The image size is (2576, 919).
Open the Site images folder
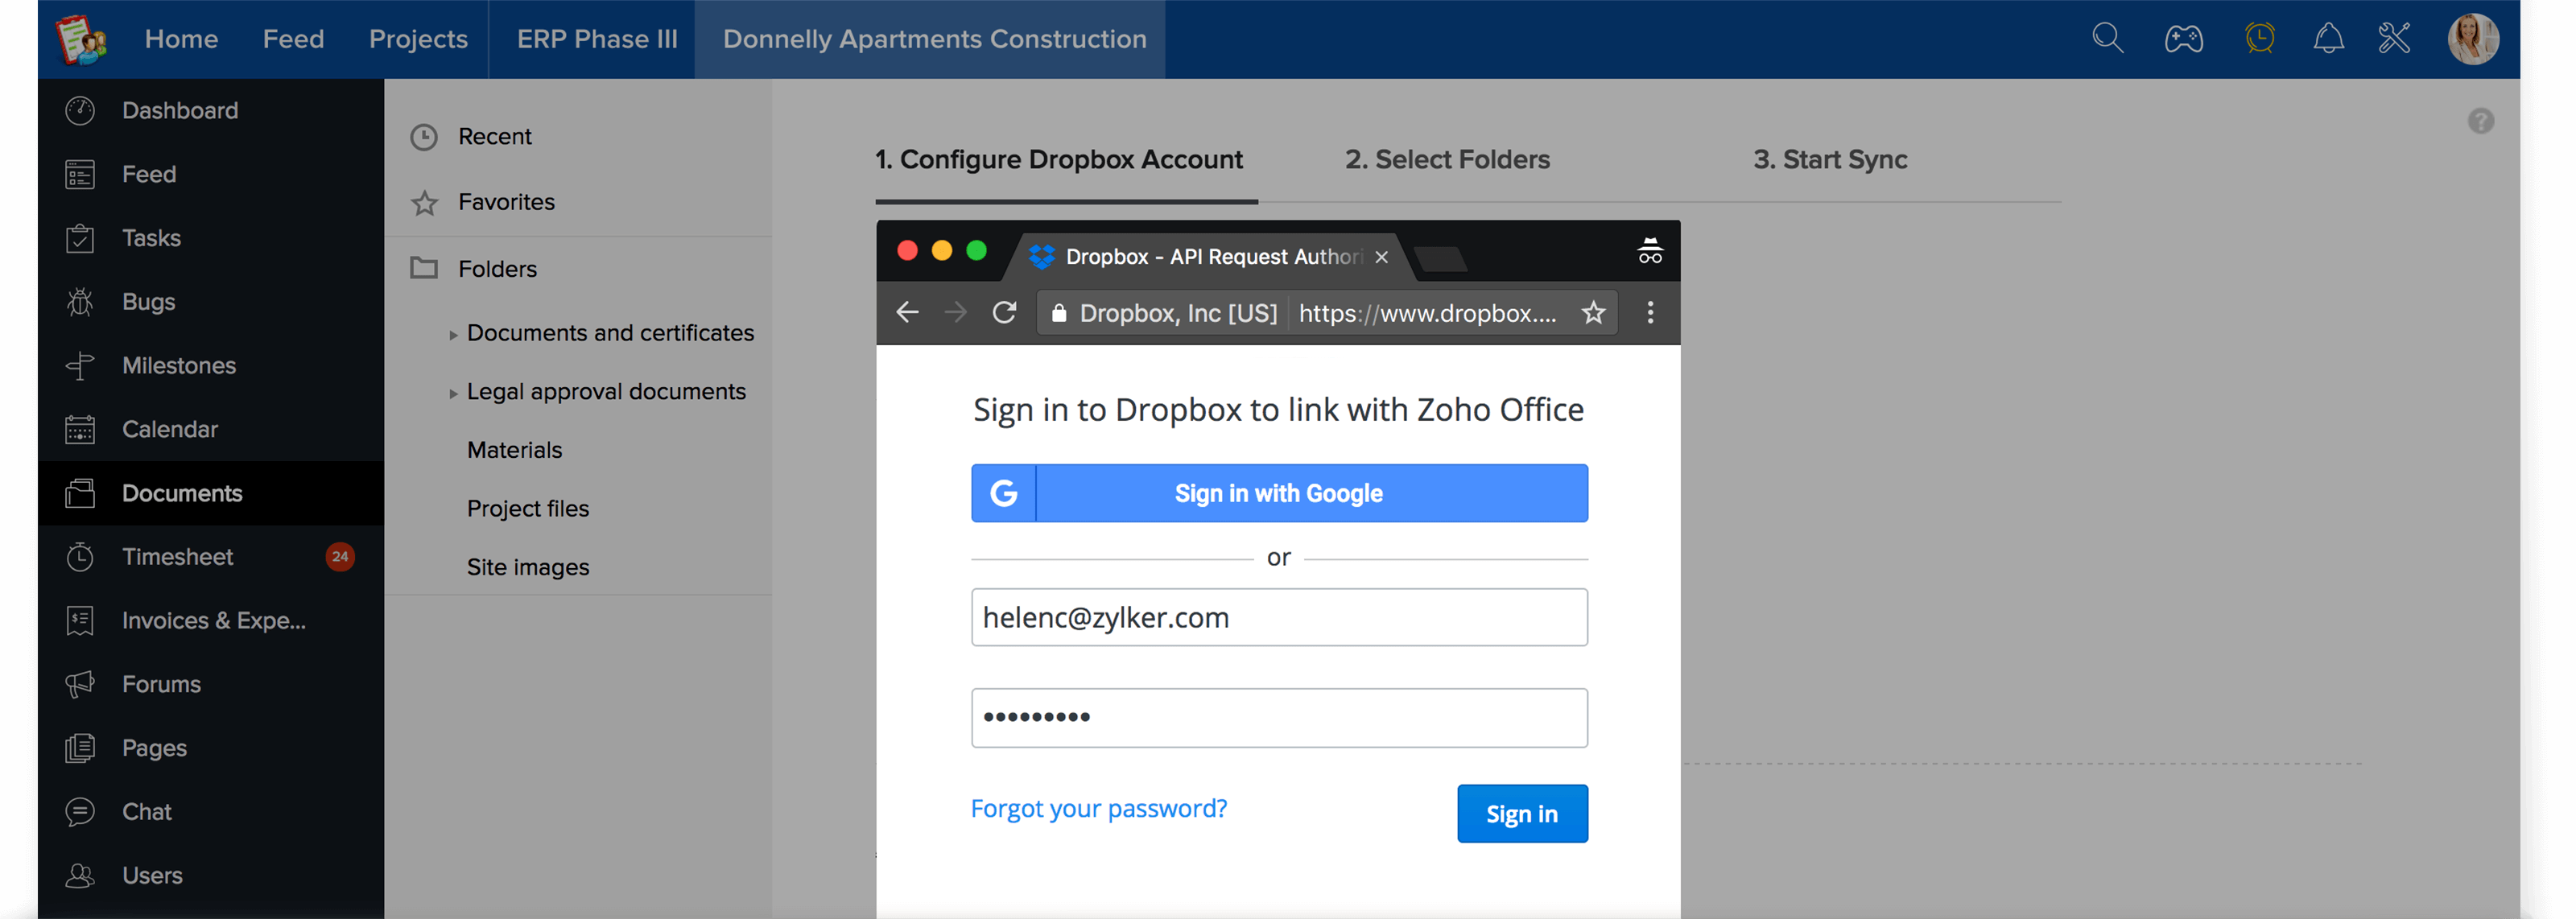(x=527, y=567)
